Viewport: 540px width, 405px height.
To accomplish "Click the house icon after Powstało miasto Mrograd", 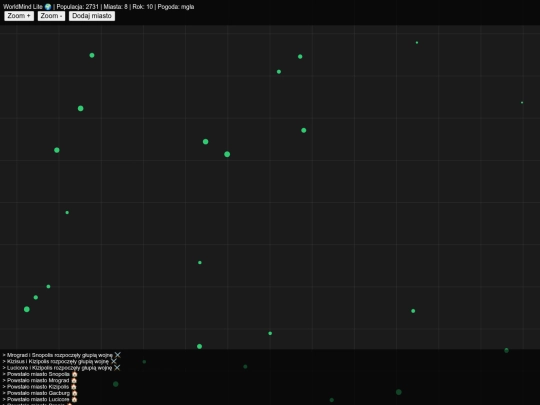I will 74,380.
